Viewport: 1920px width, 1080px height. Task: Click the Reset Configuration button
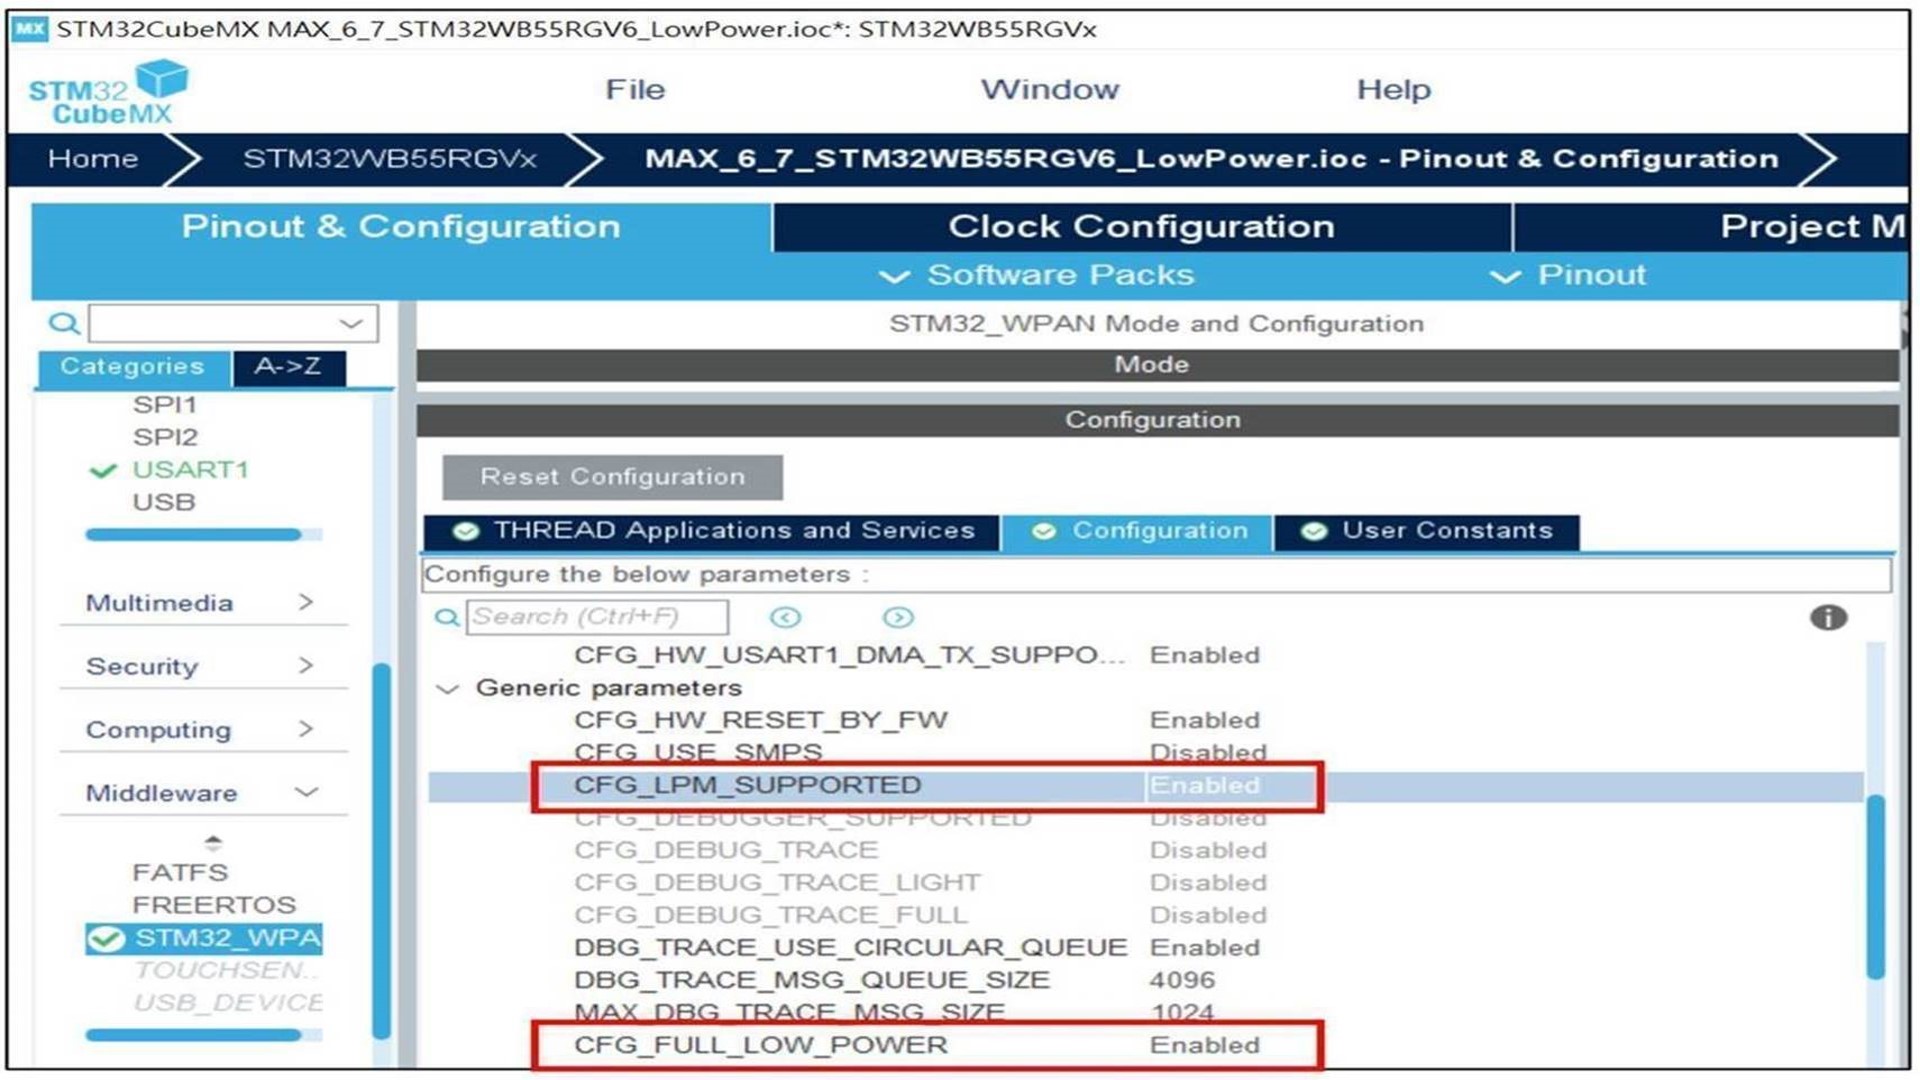pyautogui.click(x=612, y=477)
